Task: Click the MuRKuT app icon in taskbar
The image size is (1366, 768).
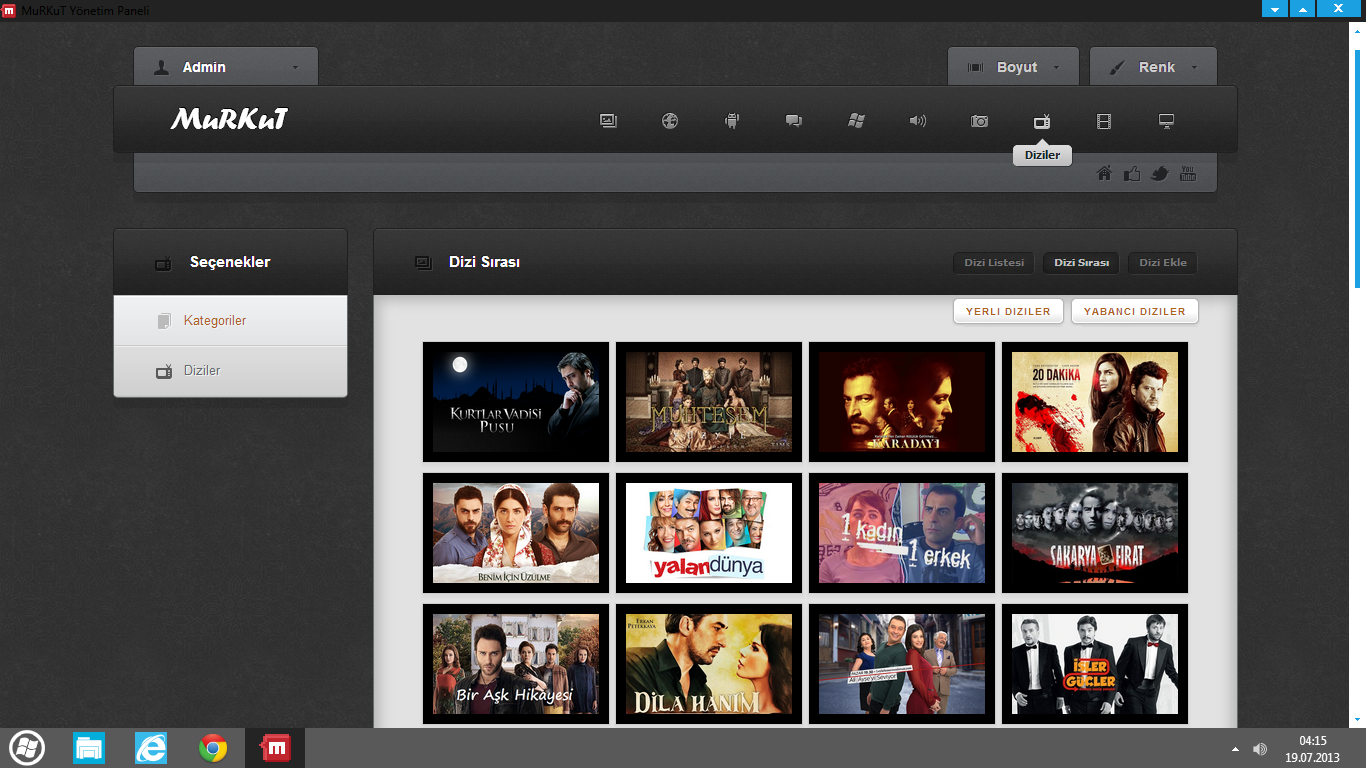Action: coord(275,748)
